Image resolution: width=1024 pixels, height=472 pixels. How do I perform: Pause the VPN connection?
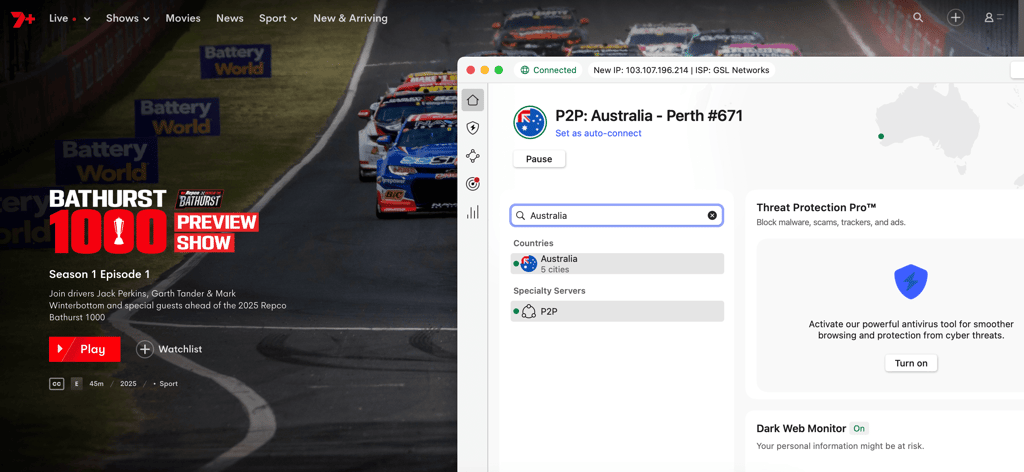[539, 159]
